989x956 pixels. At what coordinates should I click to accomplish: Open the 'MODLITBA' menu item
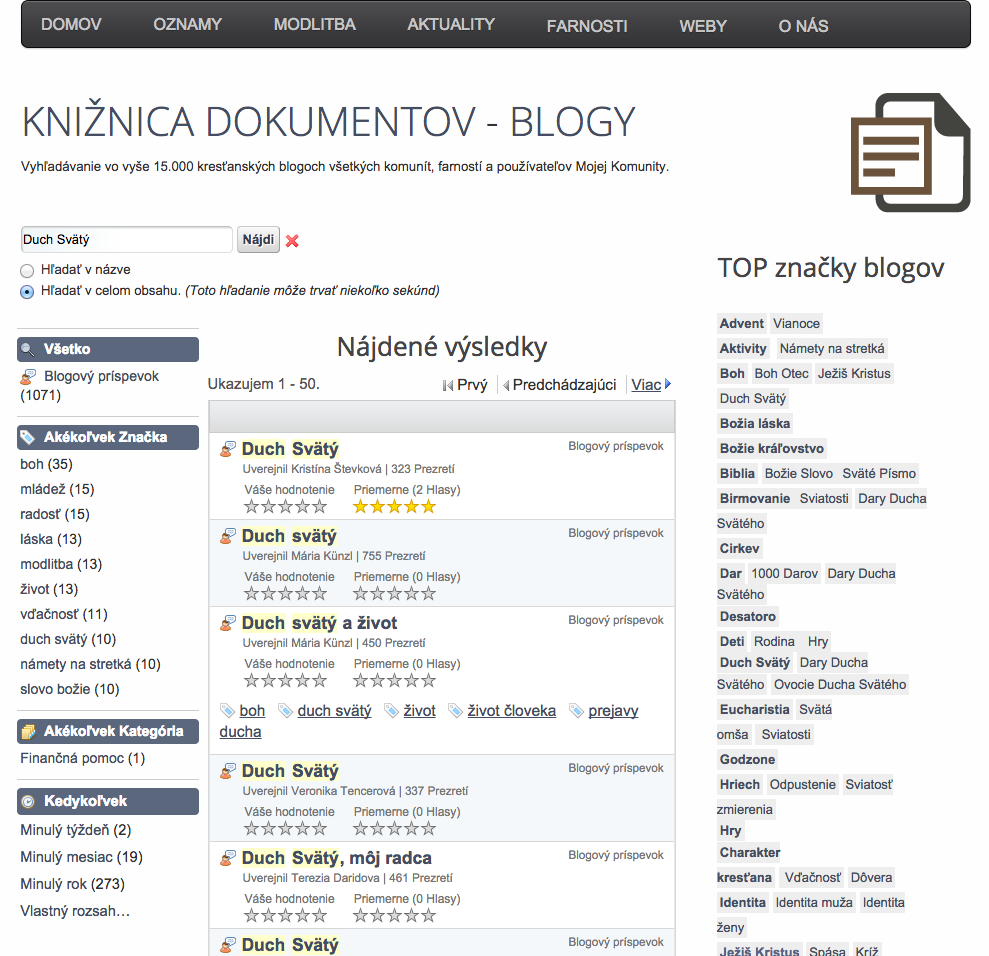tap(314, 24)
